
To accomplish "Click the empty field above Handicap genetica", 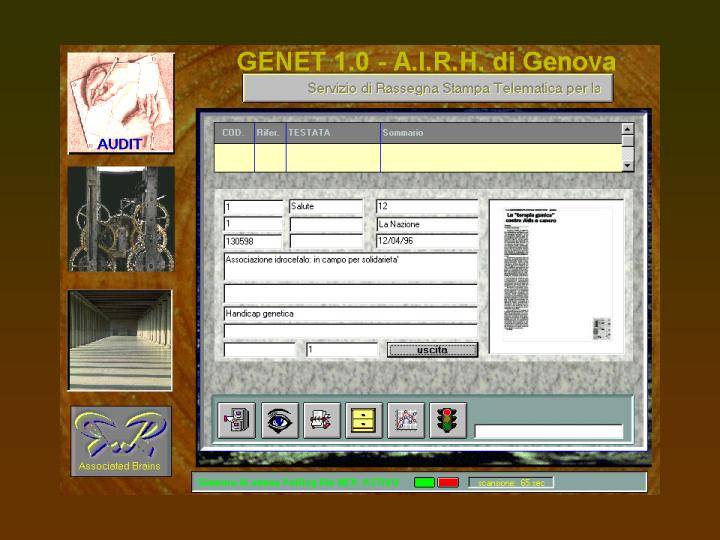I will (x=351, y=294).
